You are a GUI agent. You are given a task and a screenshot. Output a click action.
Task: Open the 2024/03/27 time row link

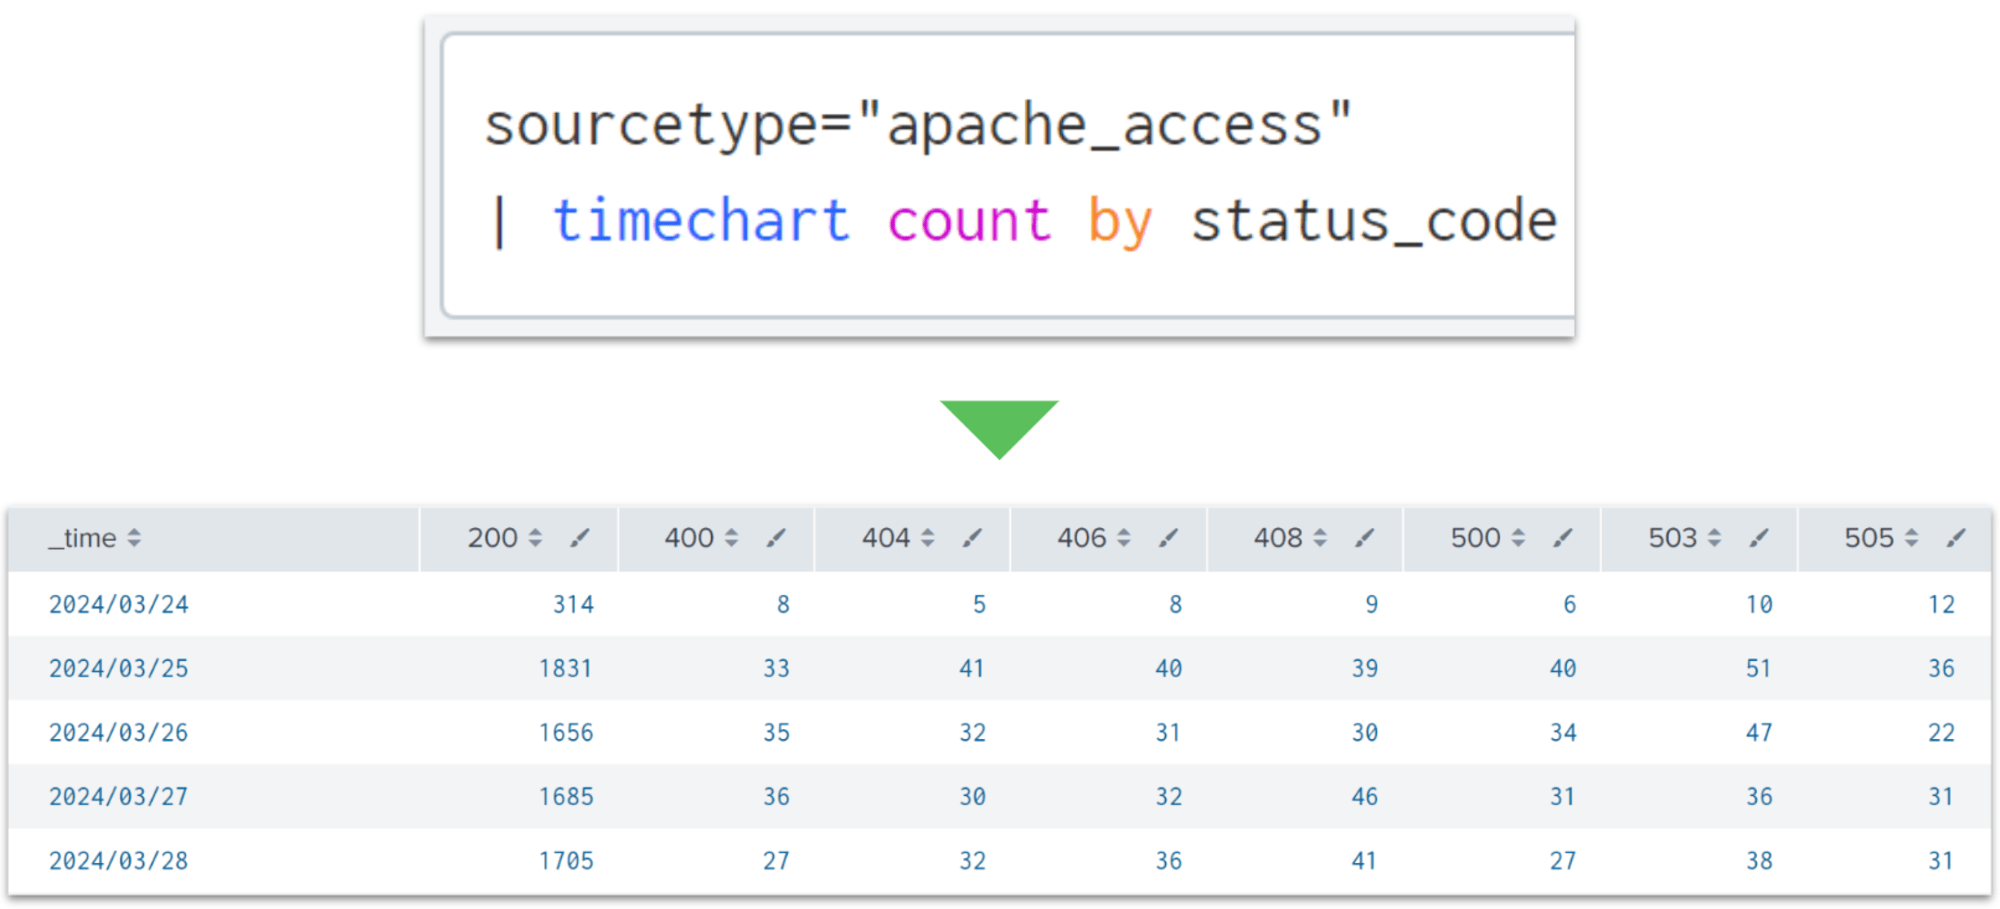click(119, 796)
